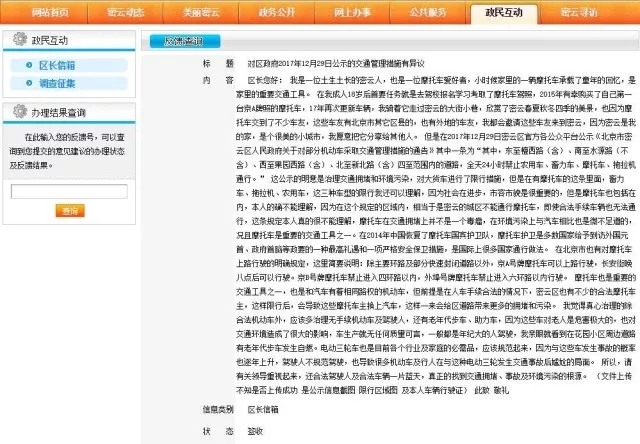Open the 区长信箱 sidebar link
640x444 pixels.
(x=57, y=65)
